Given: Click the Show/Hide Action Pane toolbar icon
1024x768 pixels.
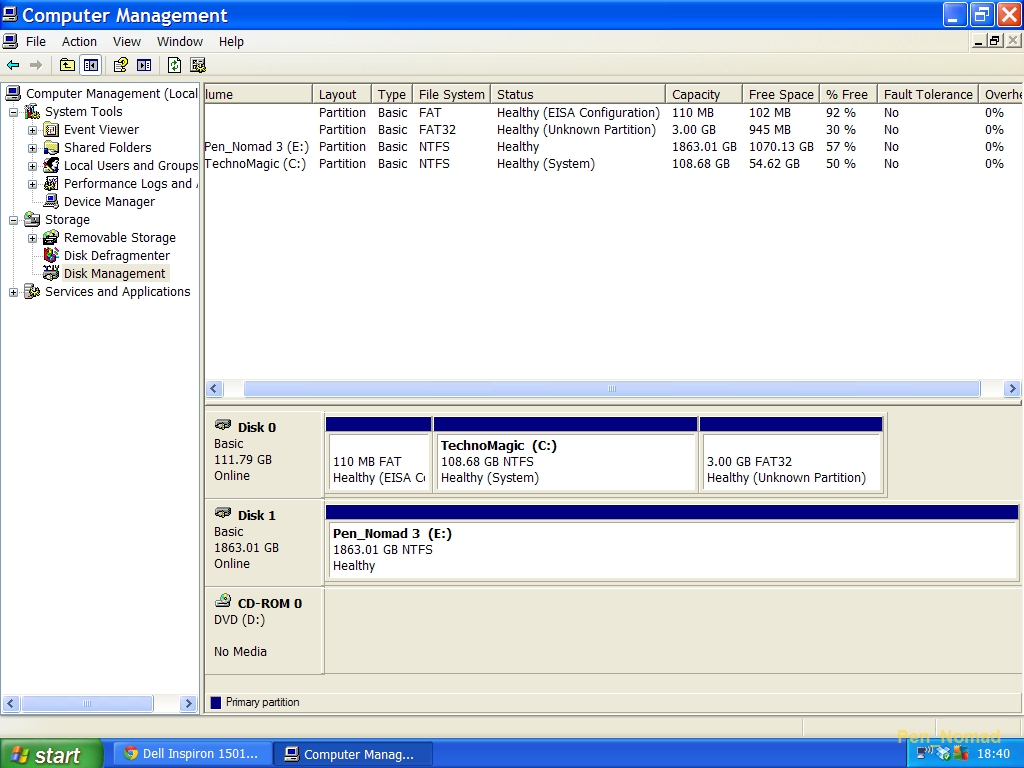Looking at the screenshot, I should click(144, 65).
